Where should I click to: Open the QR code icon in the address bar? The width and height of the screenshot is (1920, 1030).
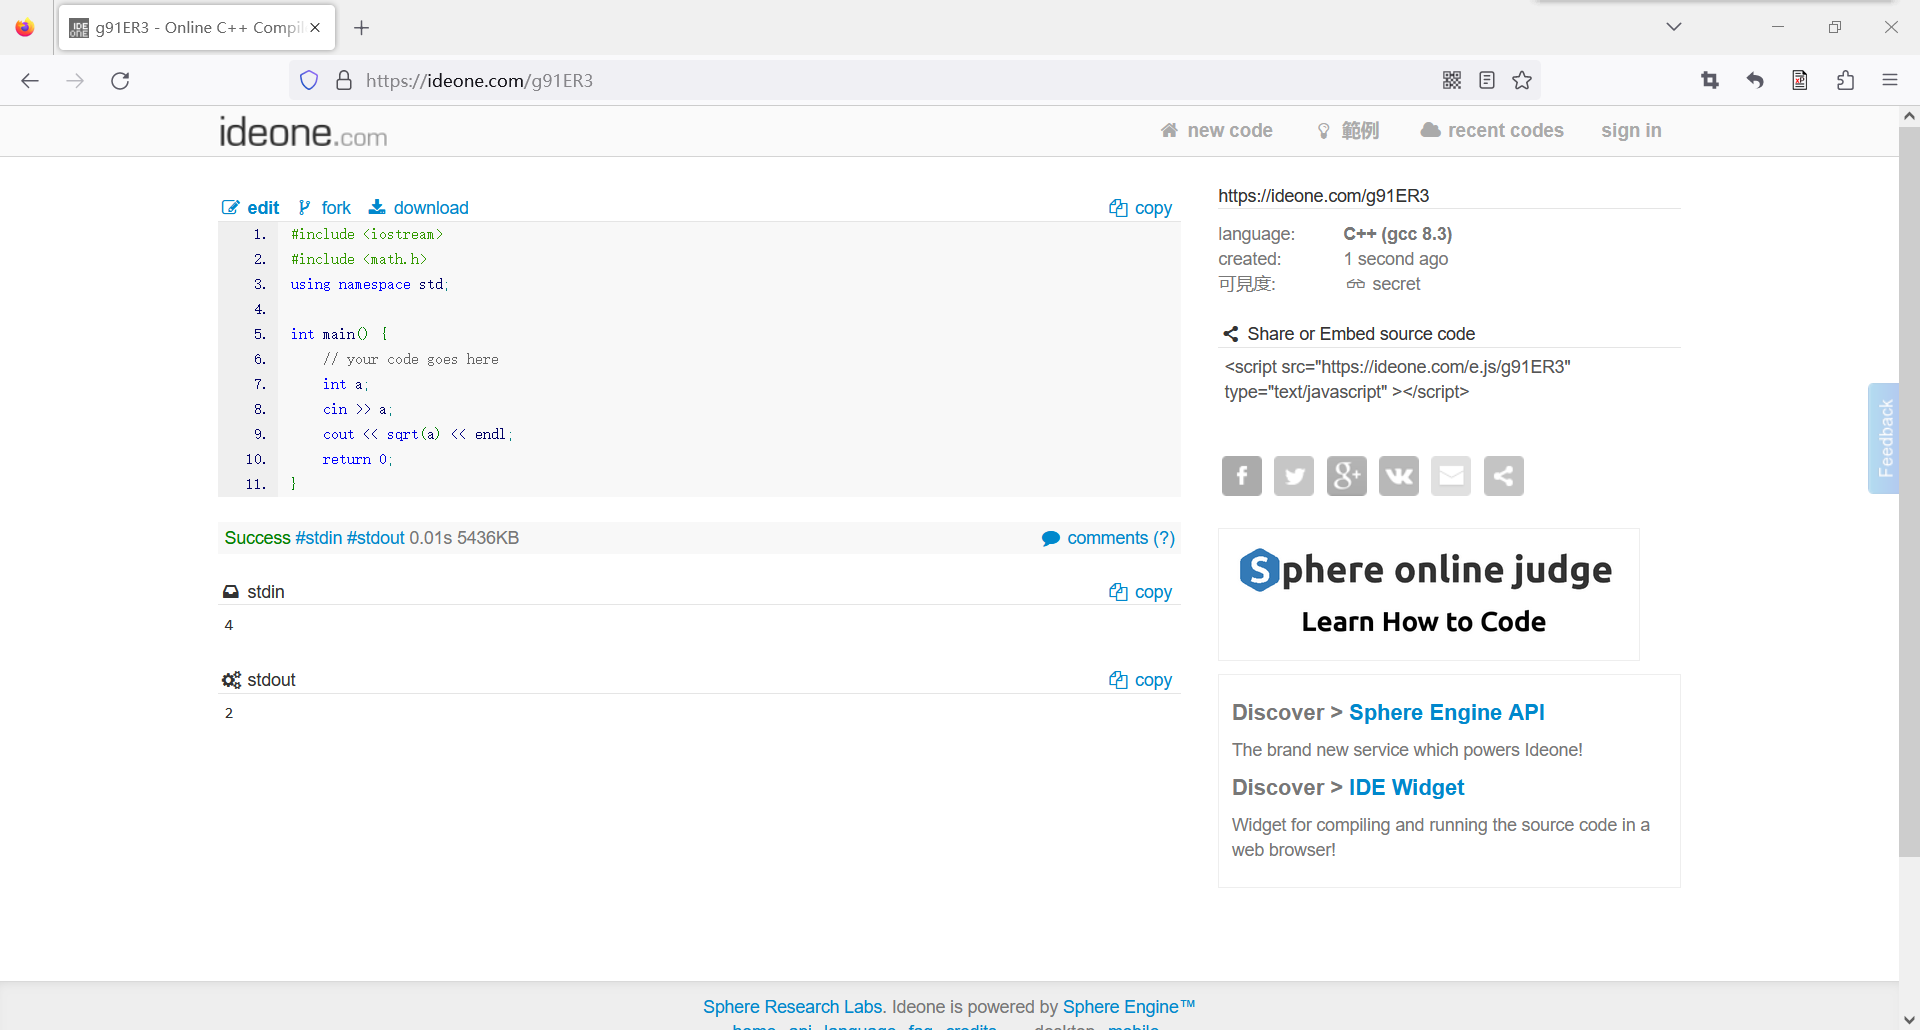tap(1452, 81)
